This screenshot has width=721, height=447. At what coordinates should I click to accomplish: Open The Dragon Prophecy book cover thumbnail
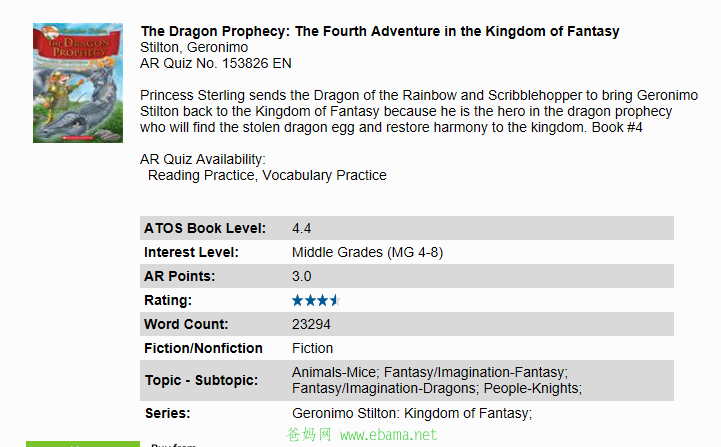point(78,83)
